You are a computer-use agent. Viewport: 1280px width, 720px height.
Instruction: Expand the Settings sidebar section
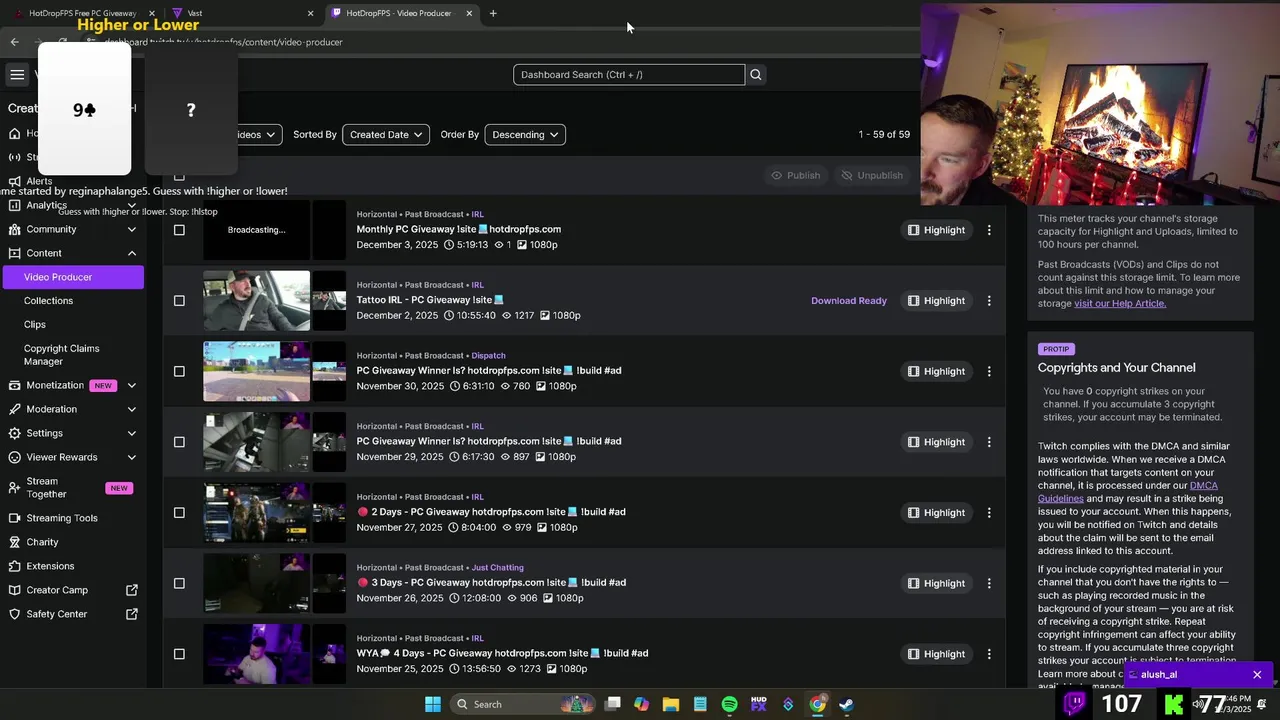click(131, 433)
